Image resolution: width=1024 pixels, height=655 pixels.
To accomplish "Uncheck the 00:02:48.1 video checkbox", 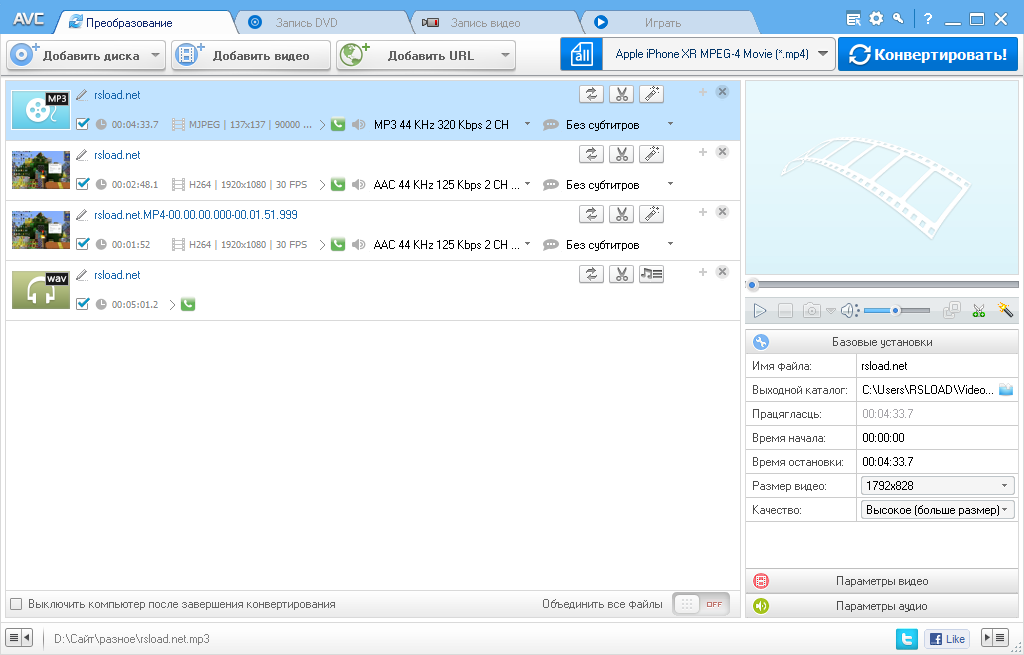I will (x=82, y=184).
